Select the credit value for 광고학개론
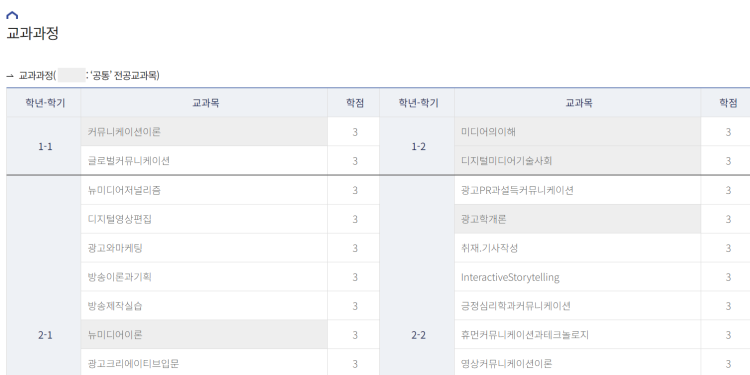 (728, 219)
